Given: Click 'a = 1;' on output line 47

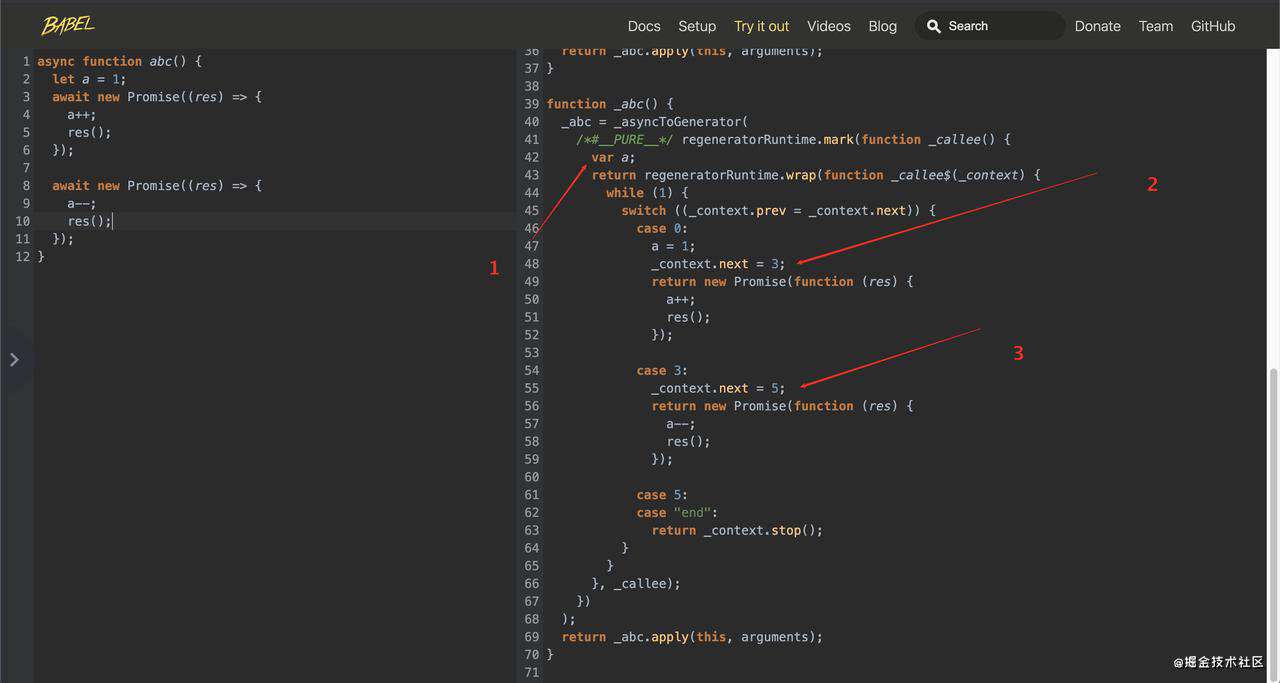Looking at the screenshot, I should point(674,246).
